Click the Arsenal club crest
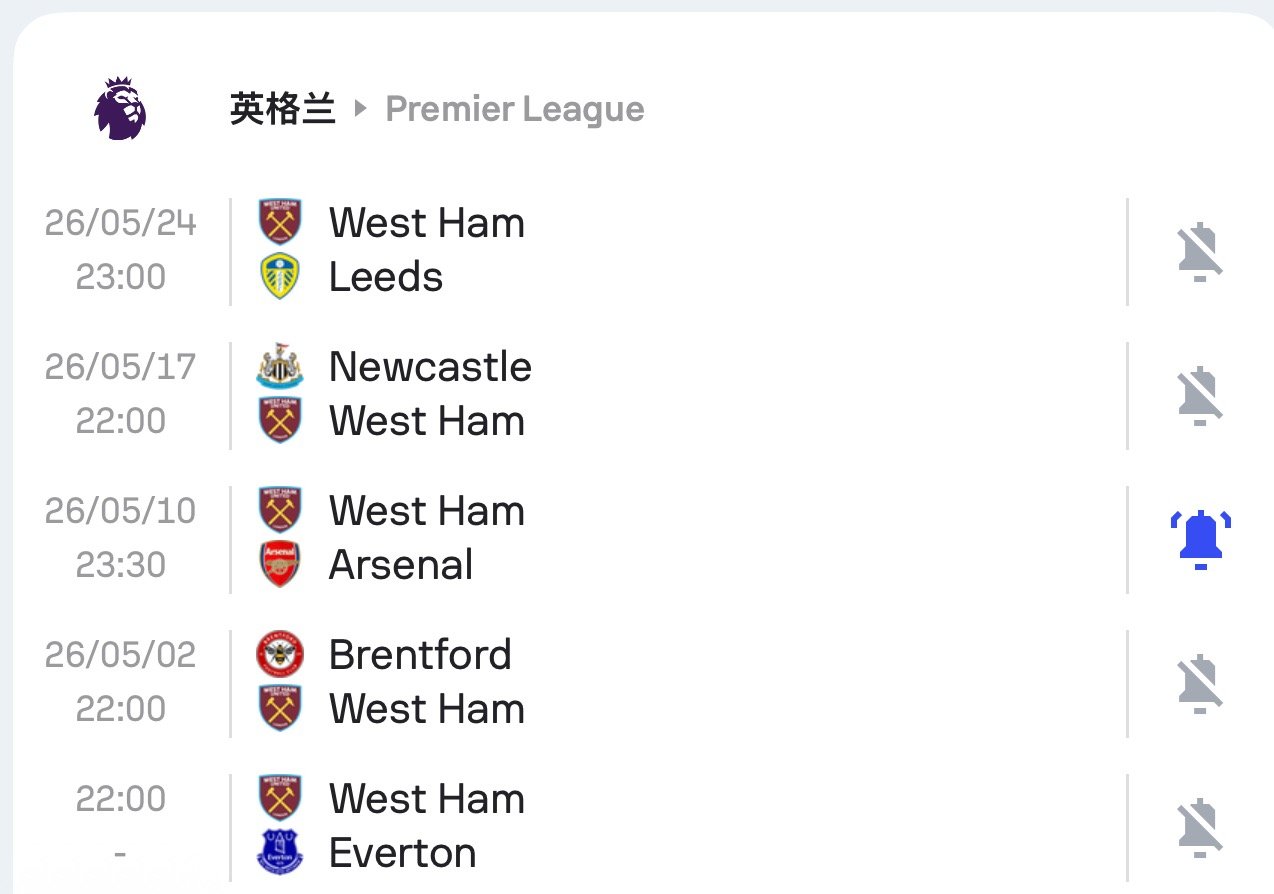1274x894 pixels. tap(280, 565)
